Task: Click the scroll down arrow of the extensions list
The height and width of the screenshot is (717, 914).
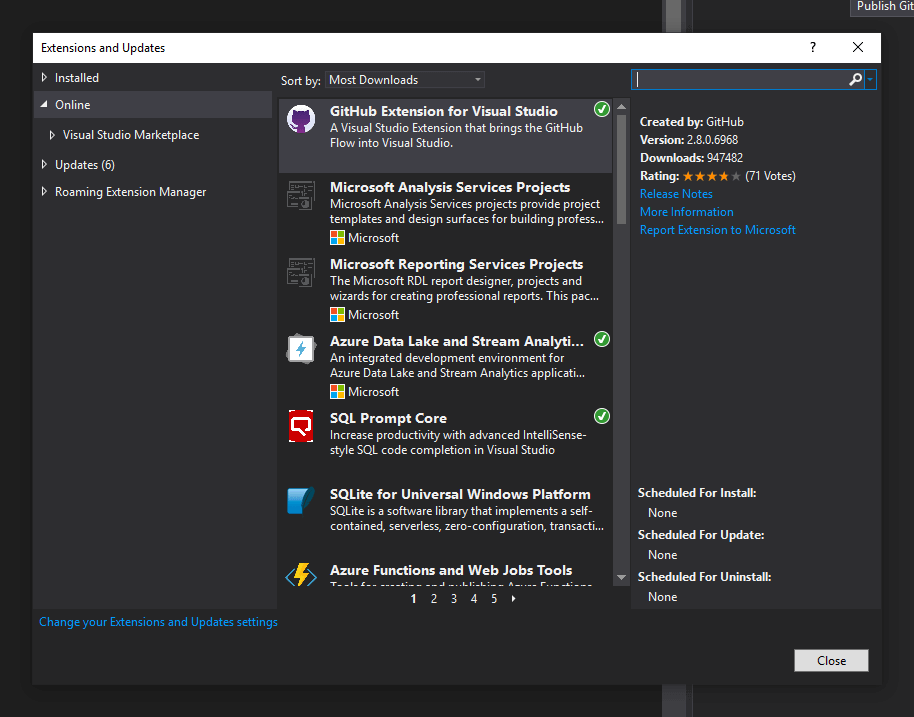Action: click(621, 578)
